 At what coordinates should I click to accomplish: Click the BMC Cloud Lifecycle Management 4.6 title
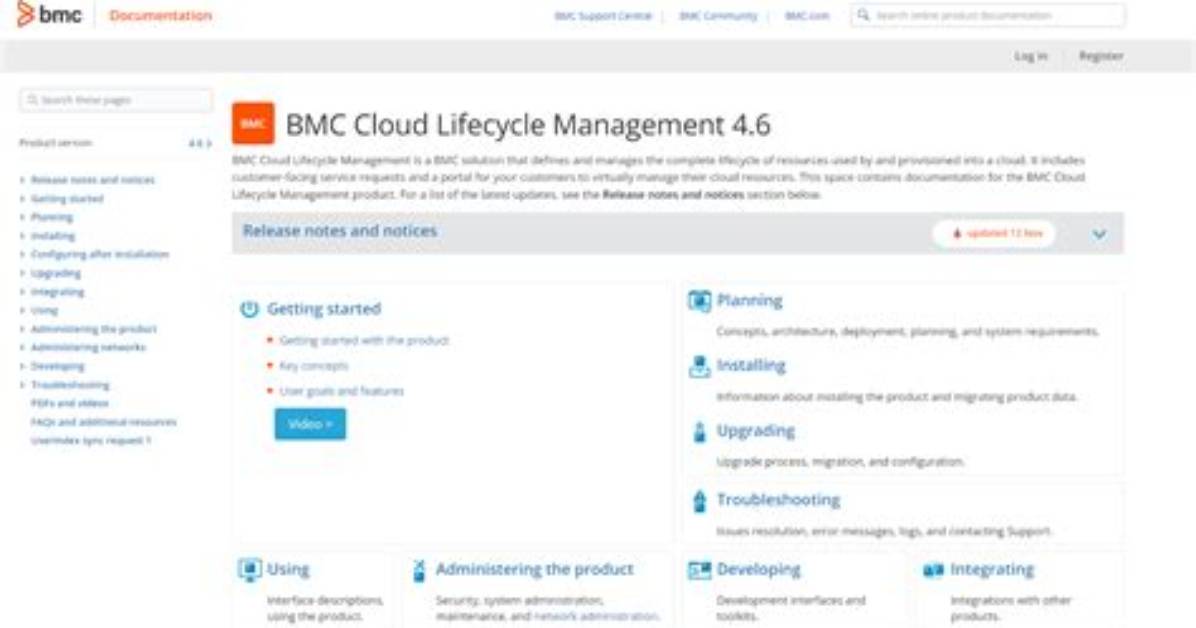click(528, 124)
